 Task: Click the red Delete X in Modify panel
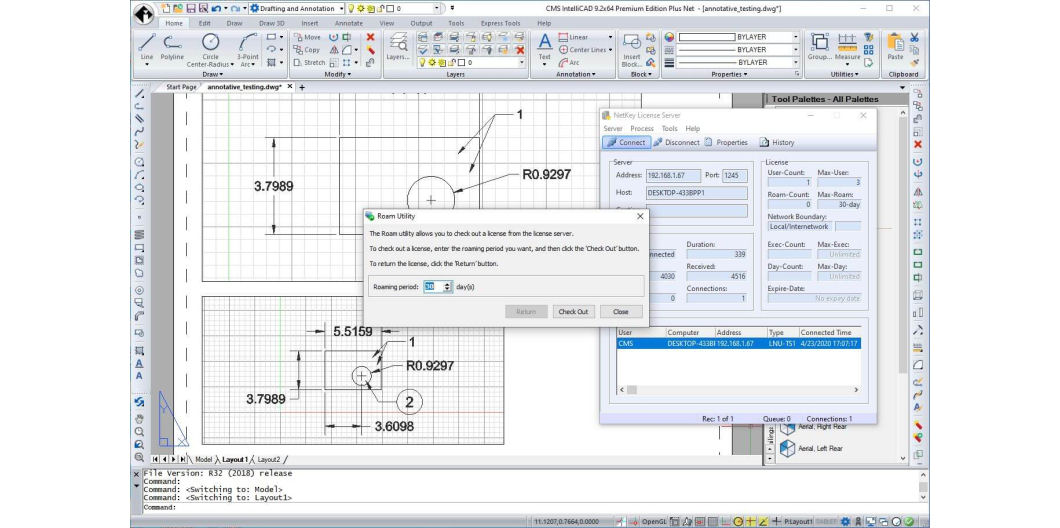coord(370,37)
